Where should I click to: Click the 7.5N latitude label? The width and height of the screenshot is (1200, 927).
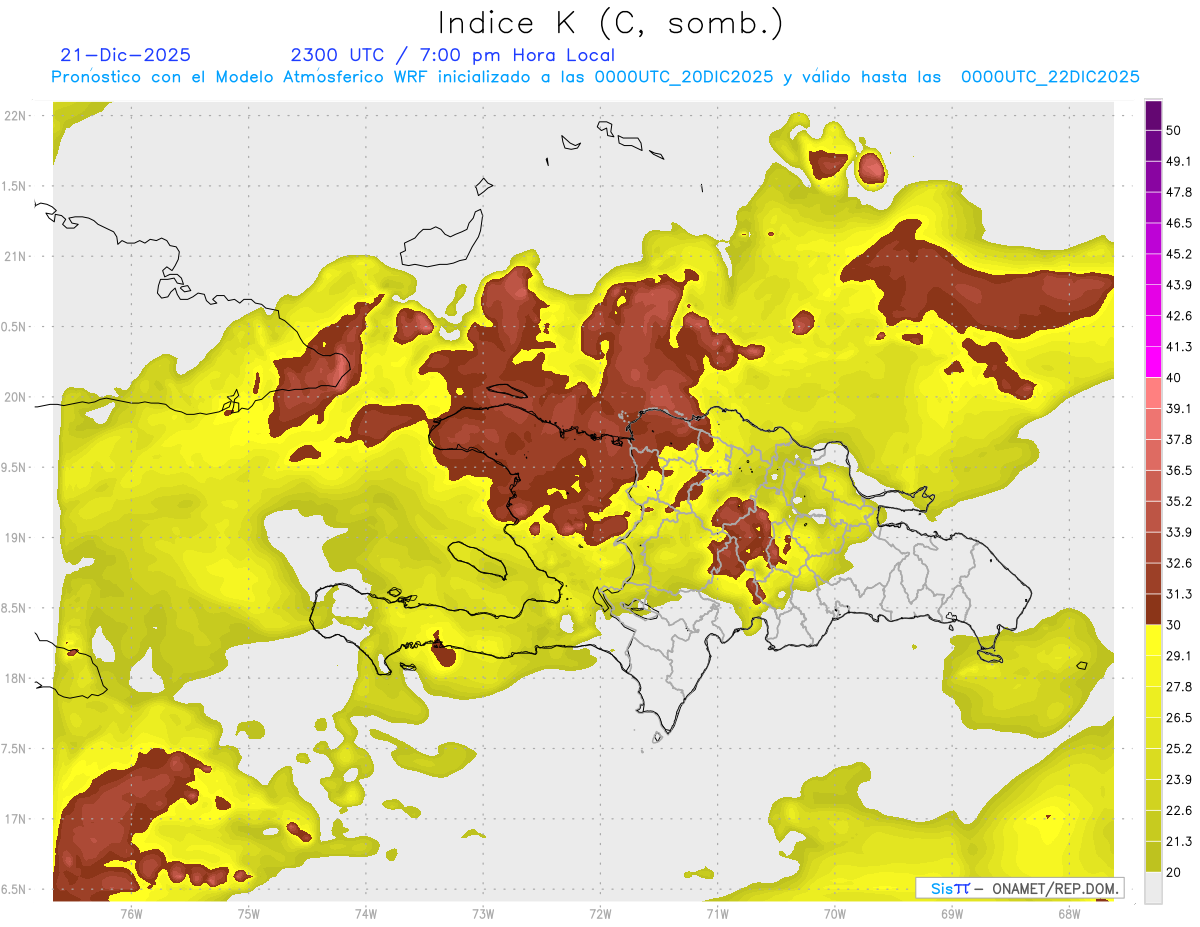[x=14, y=749]
